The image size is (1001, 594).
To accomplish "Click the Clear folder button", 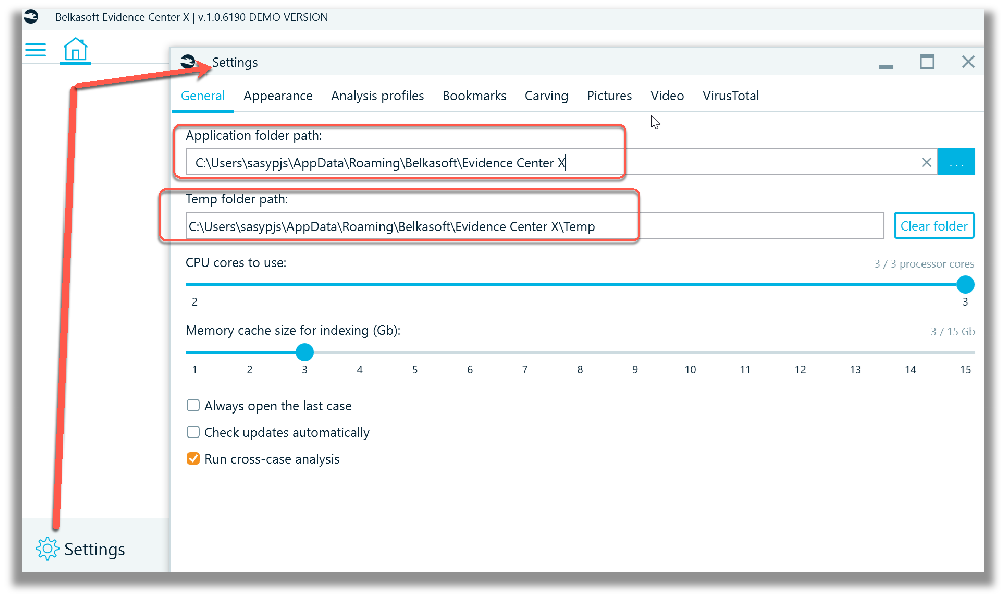I will [x=934, y=226].
